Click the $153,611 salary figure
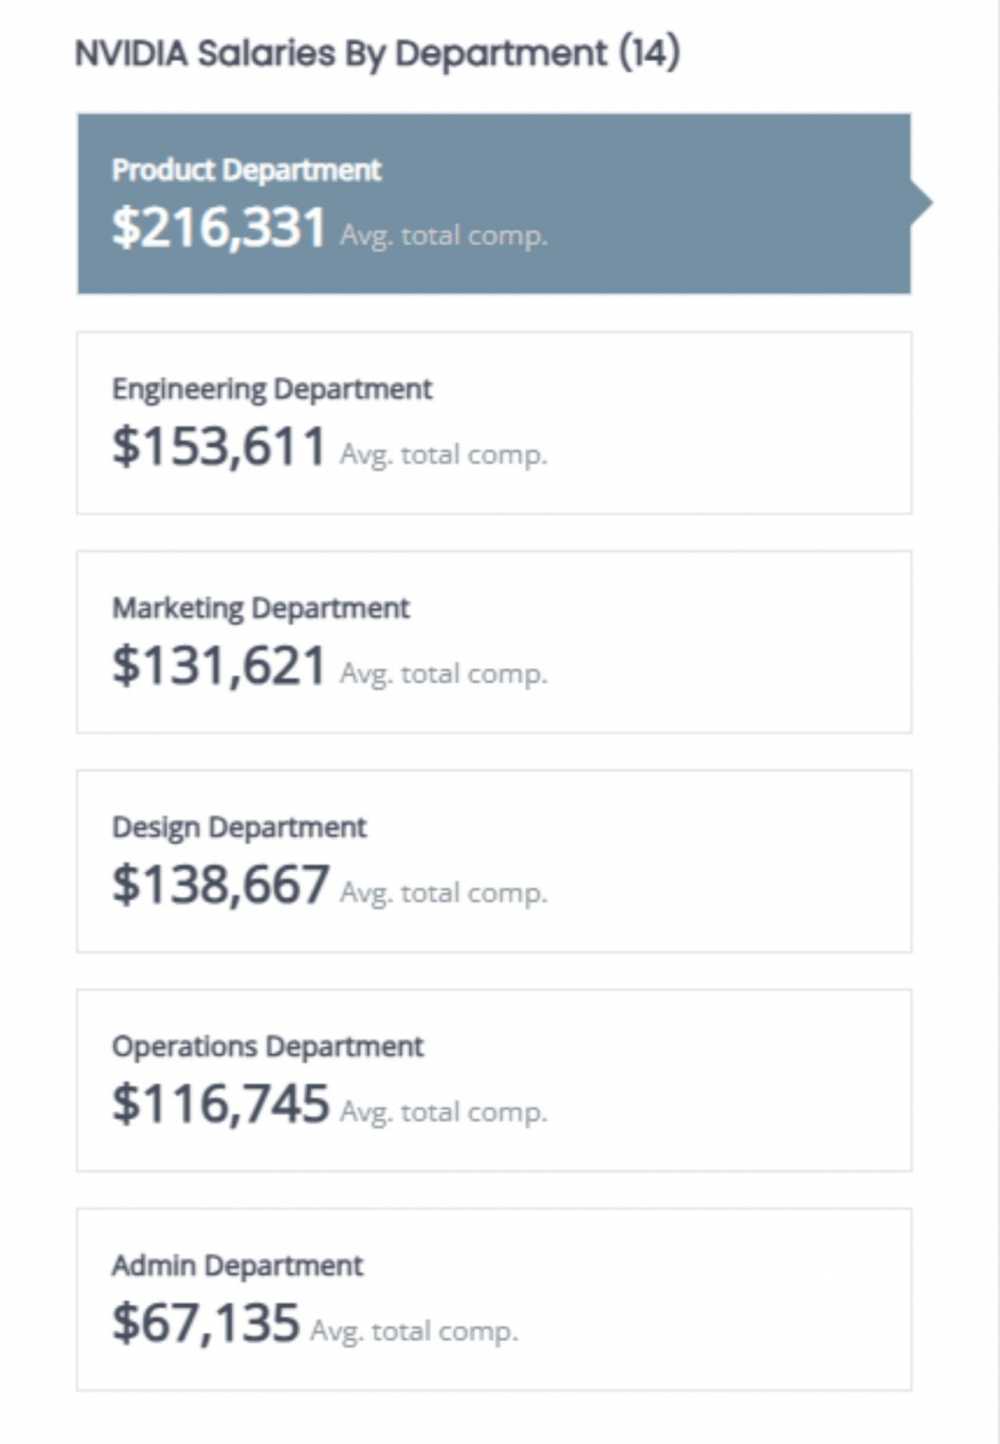This screenshot has width=1000, height=1444. point(219,447)
